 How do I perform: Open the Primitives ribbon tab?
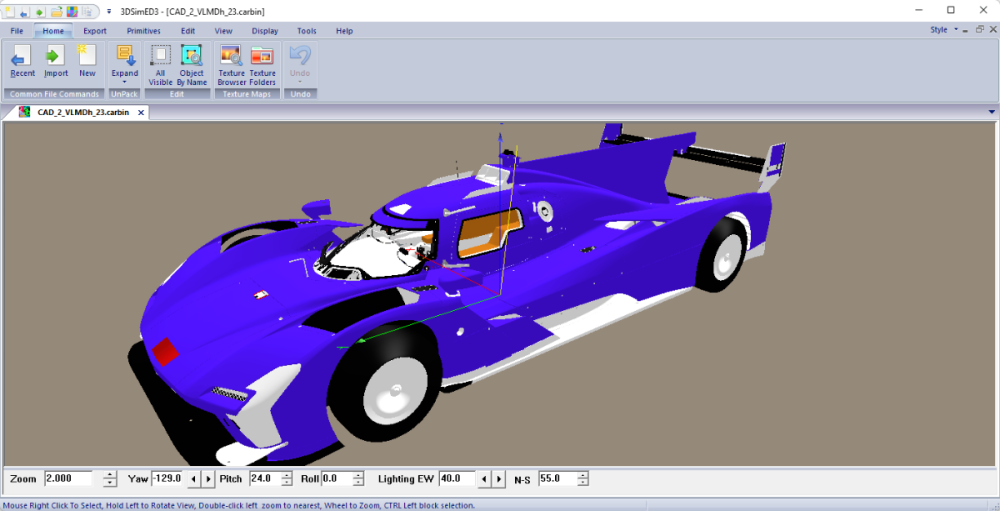click(143, 31)
